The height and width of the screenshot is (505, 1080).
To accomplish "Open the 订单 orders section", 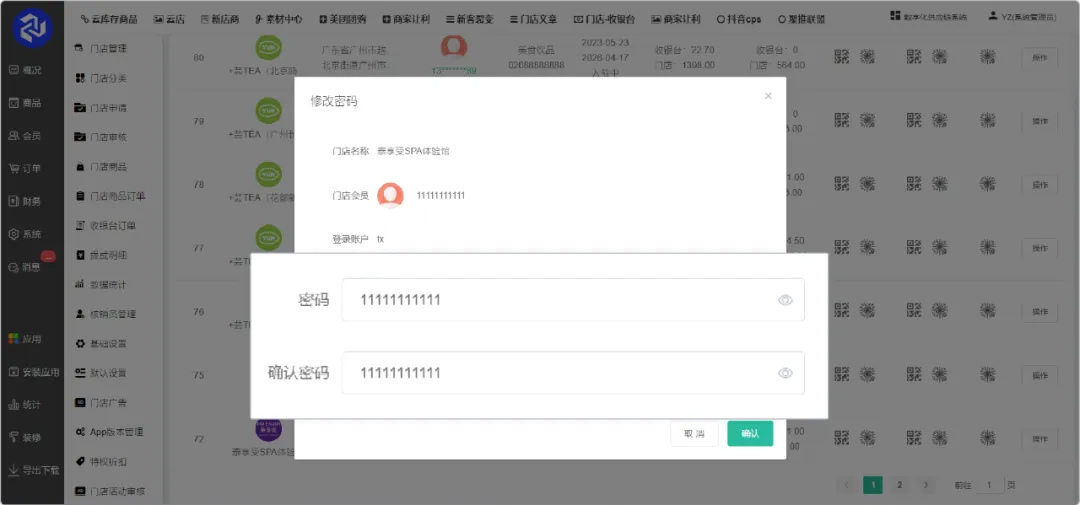I will pyautogui.click(x=25, y=169).
